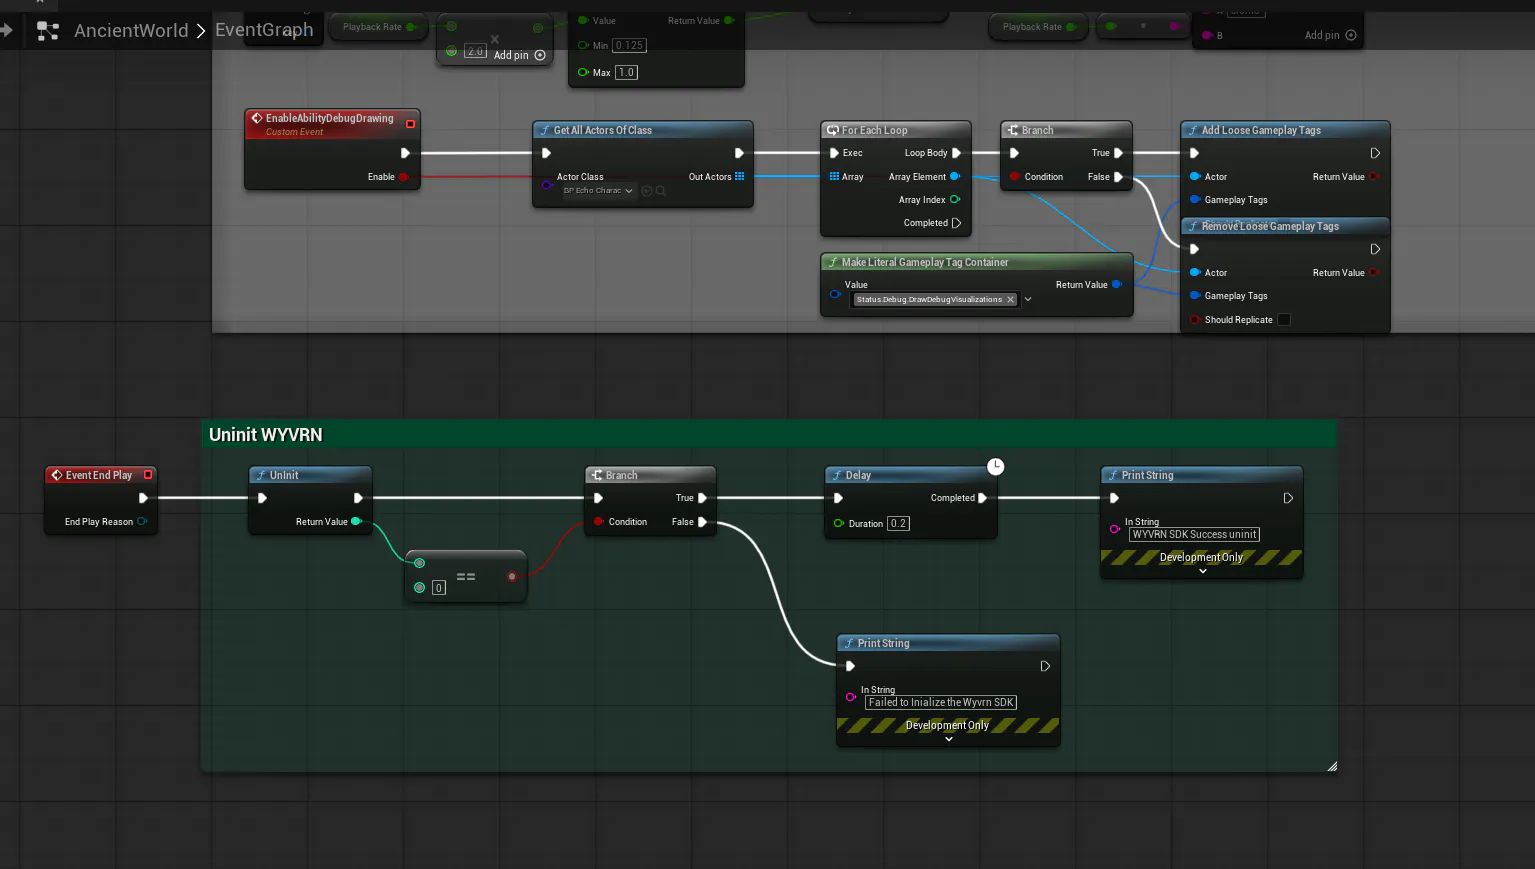Click the equals node boolean output pin
The height and width of the screenshot is (869, 1535).
tap(512, 576)
